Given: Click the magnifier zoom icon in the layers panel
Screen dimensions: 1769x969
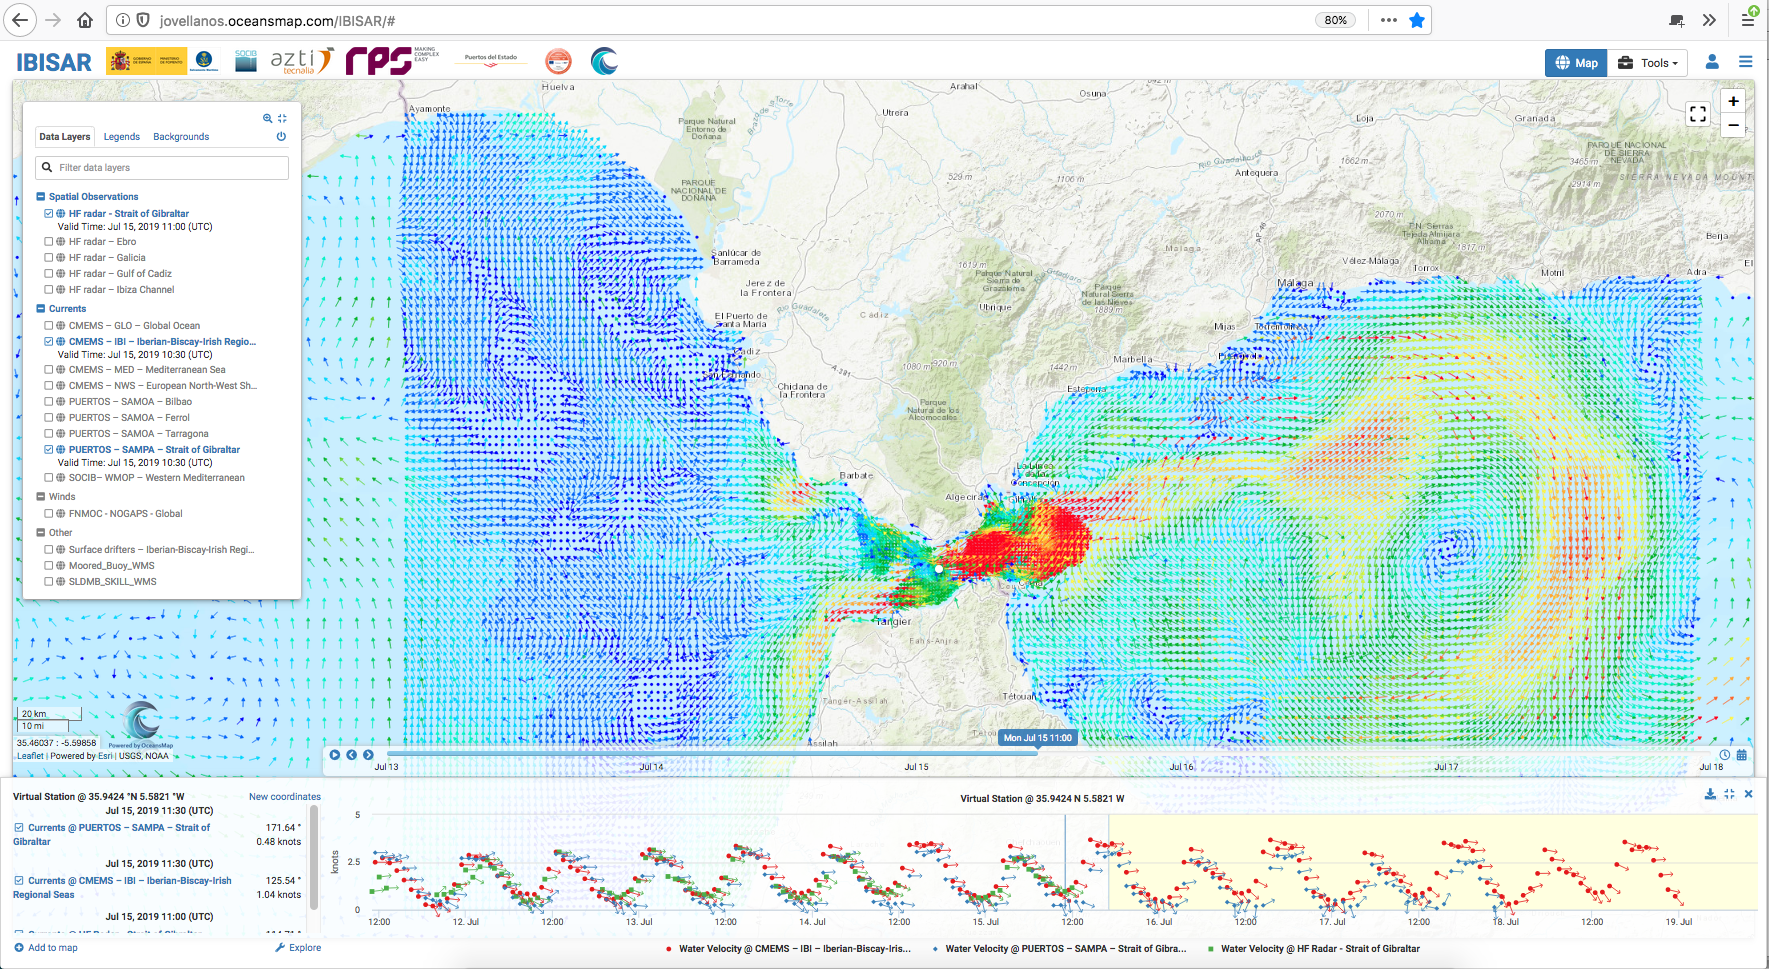Looking at the screenshot, I should (x=267, y=118).
